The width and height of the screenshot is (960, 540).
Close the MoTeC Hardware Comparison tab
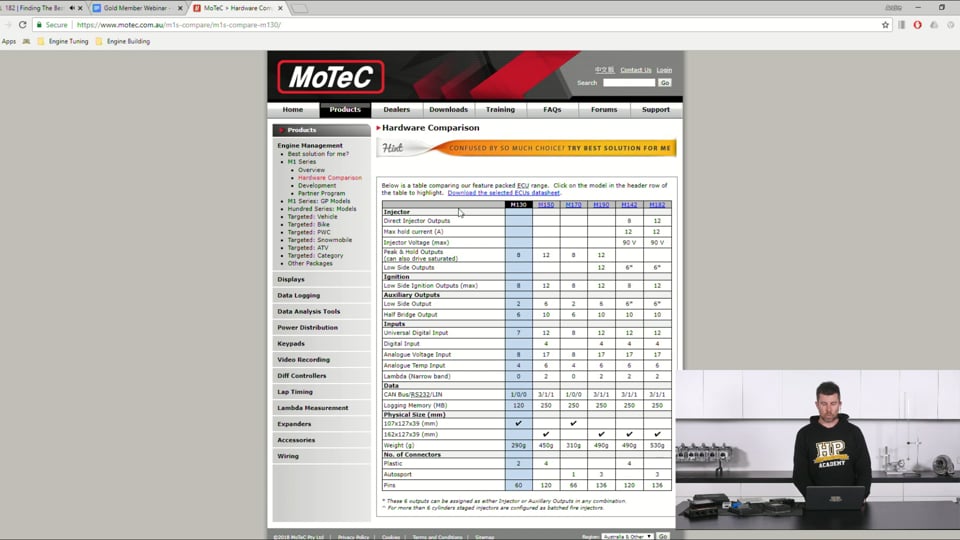pyautogui.click(x=280, y=8)
